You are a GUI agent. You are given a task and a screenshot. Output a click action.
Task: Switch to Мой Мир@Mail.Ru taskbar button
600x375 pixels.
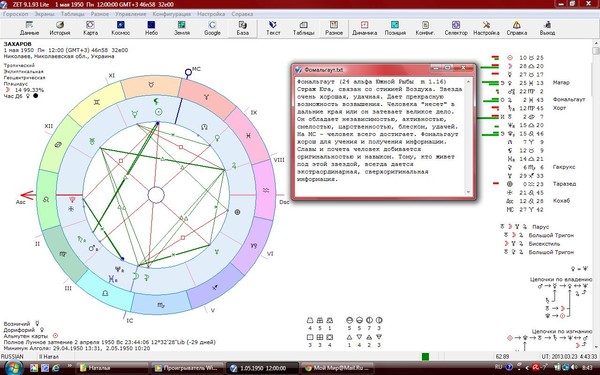337,368
